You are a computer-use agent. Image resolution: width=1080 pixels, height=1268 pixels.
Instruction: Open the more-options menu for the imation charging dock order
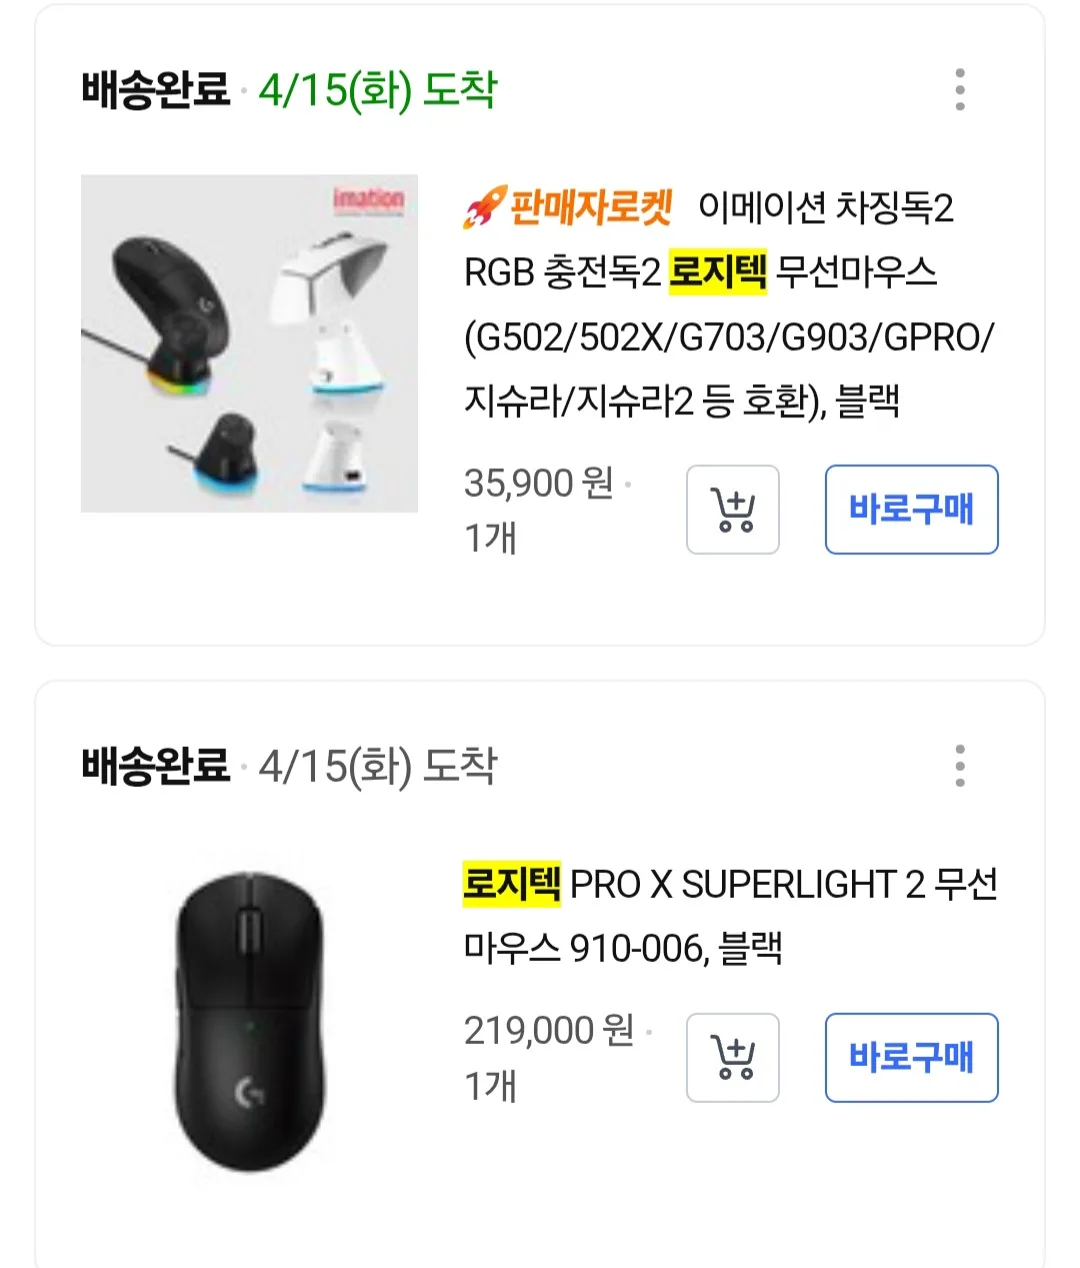tap(960, 90)
